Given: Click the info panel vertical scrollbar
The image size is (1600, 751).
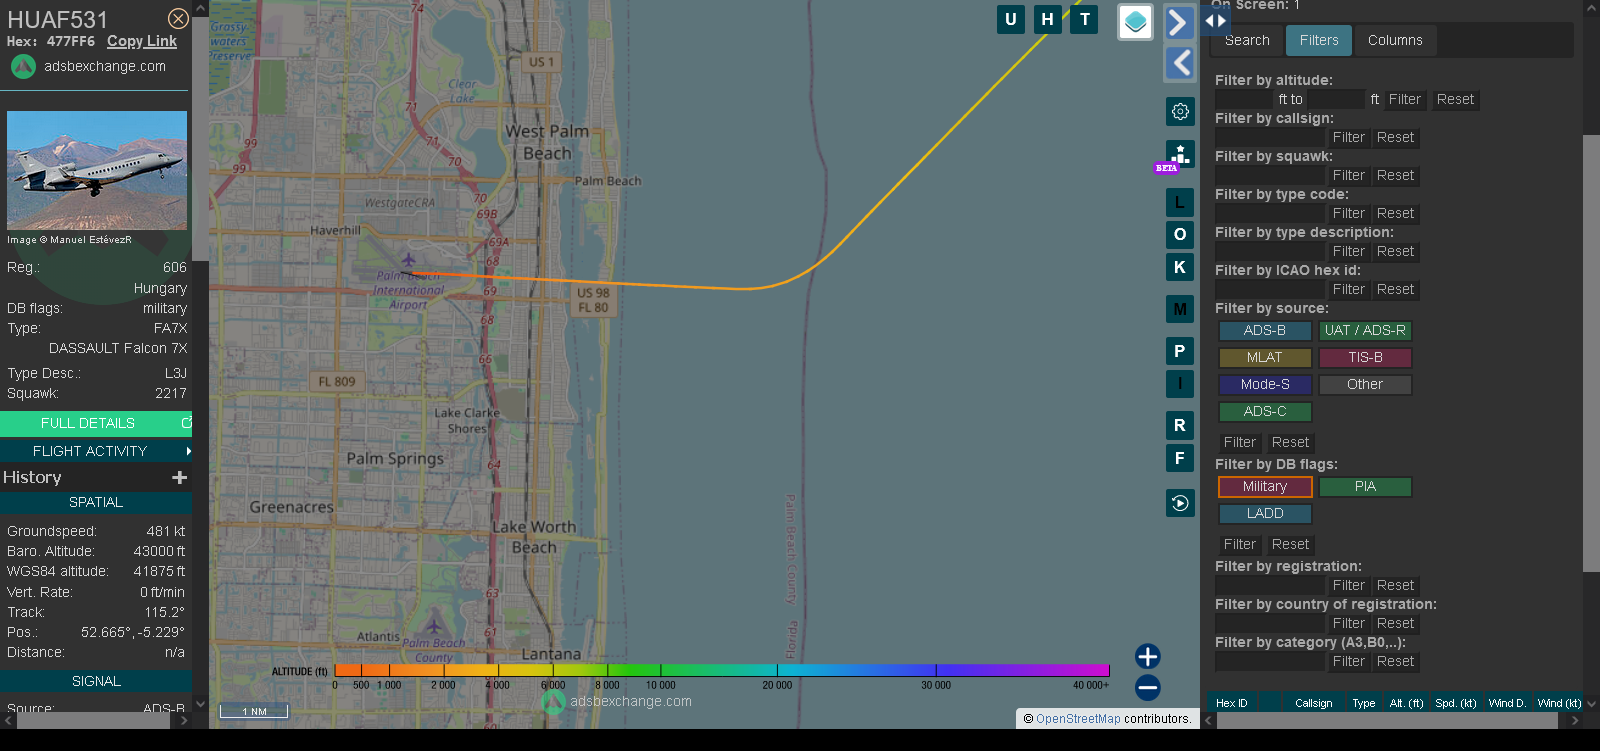Looking at the screenshot, I should click(200, 140).
